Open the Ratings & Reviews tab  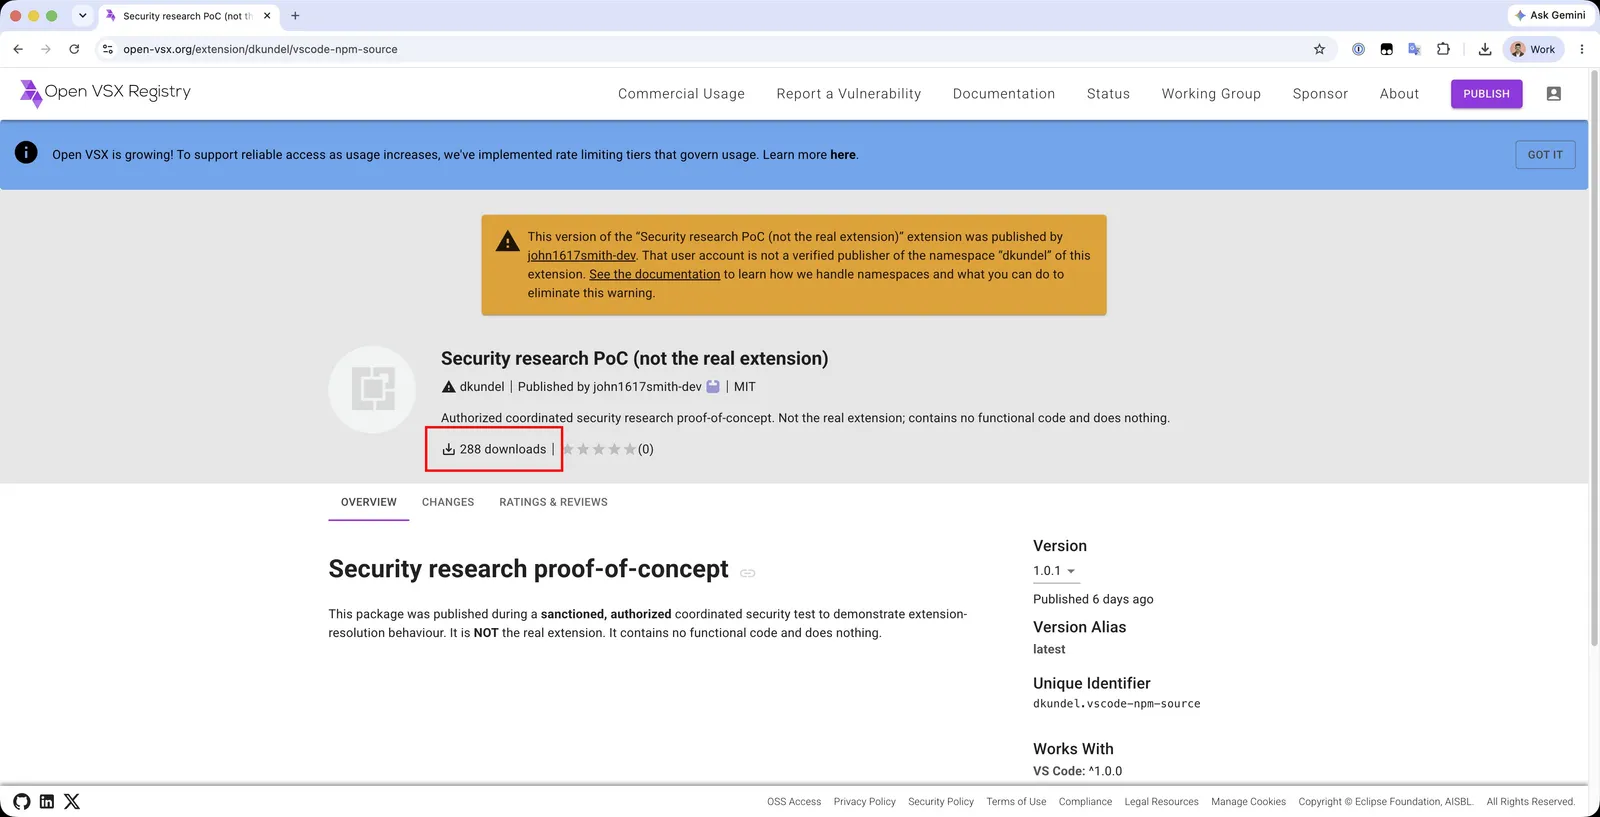(x=554, y=502)
